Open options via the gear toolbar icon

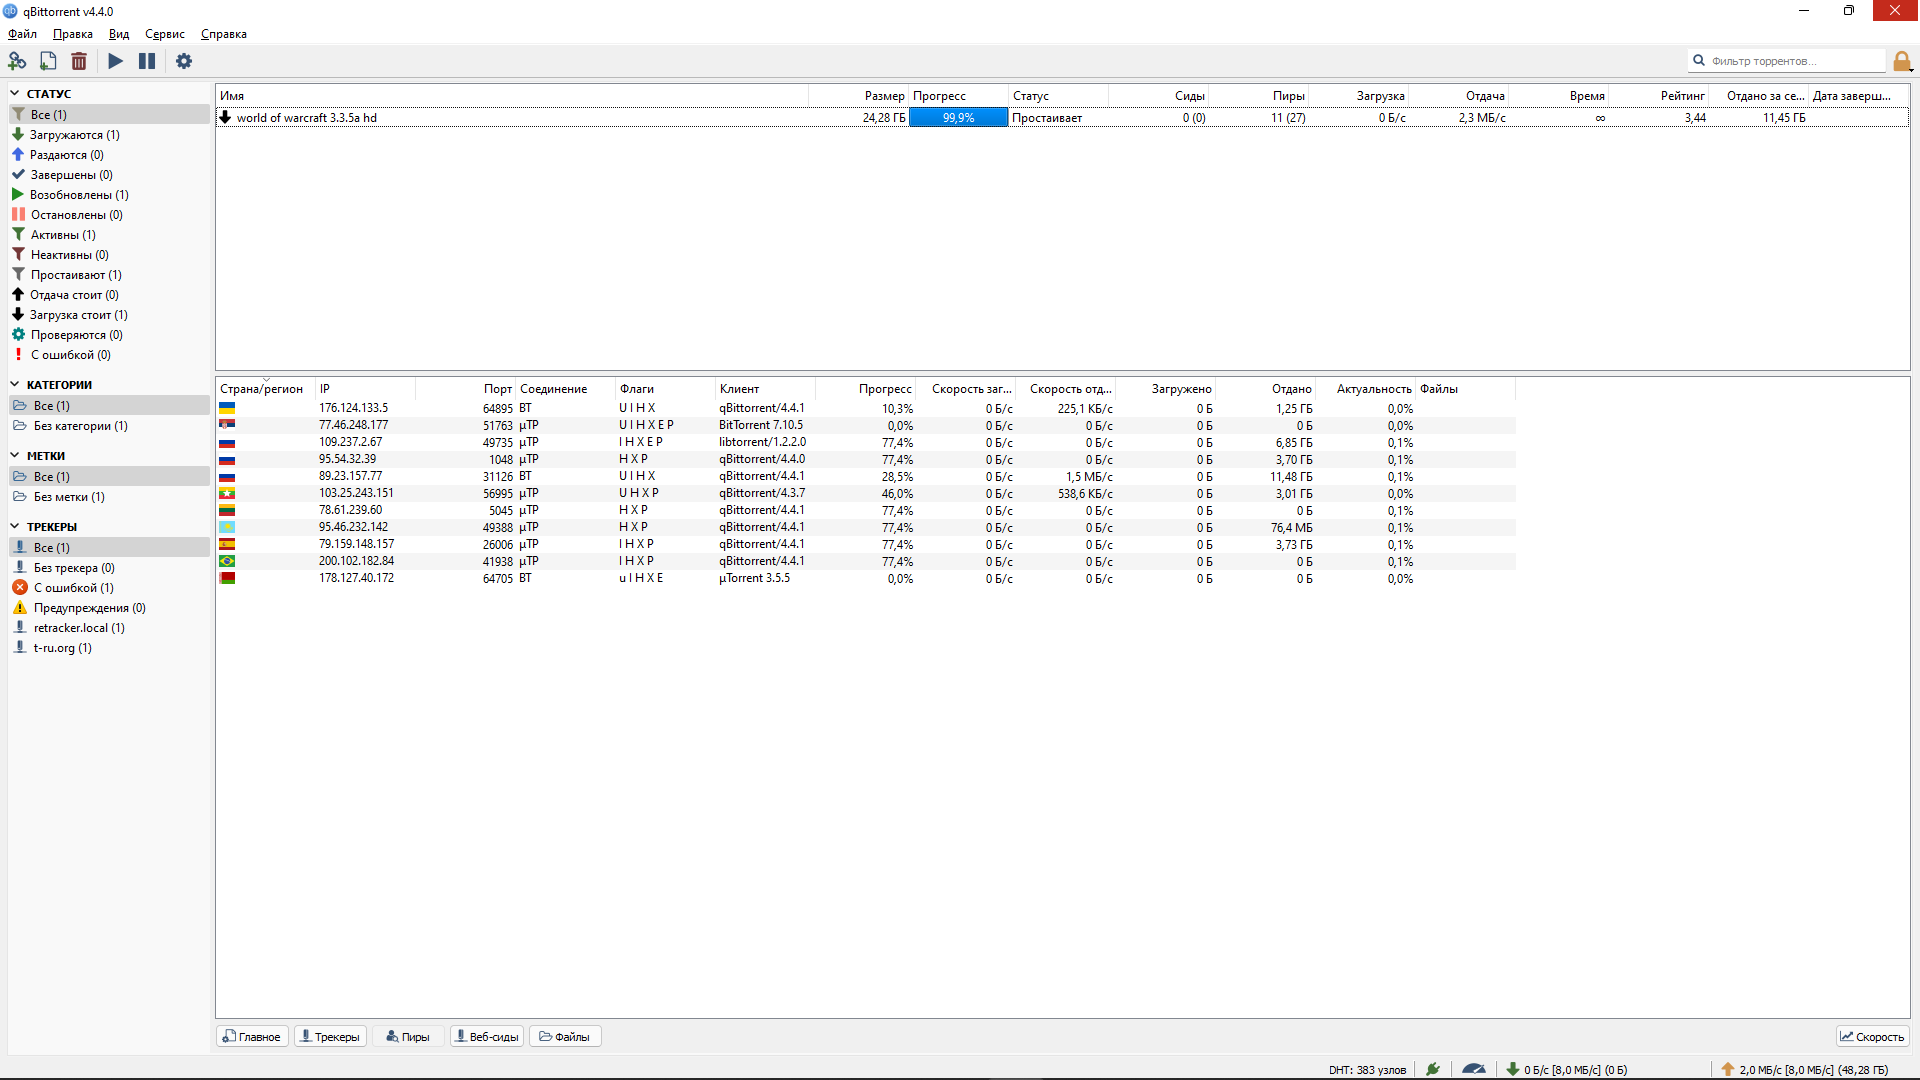(x=184, y=61)
